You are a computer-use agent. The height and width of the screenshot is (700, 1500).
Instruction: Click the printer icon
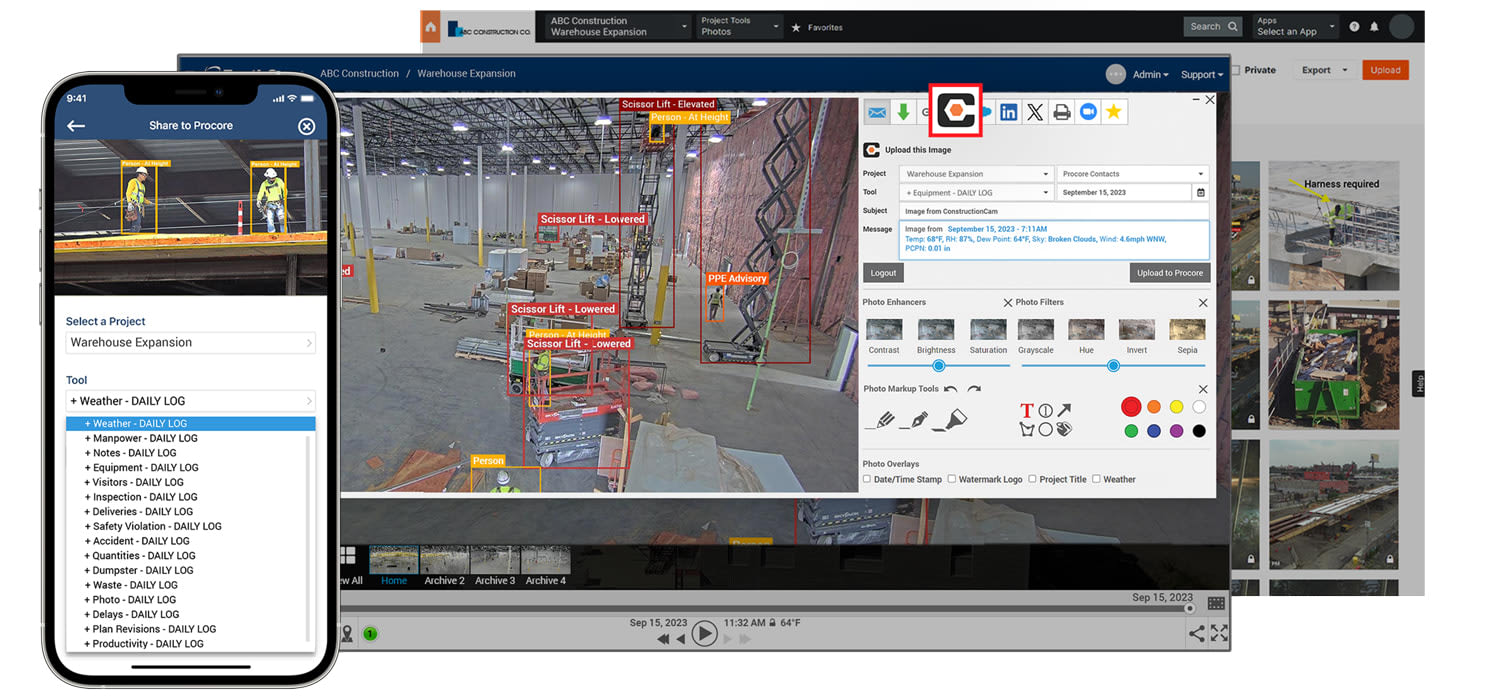click(x=1062, y=112)
